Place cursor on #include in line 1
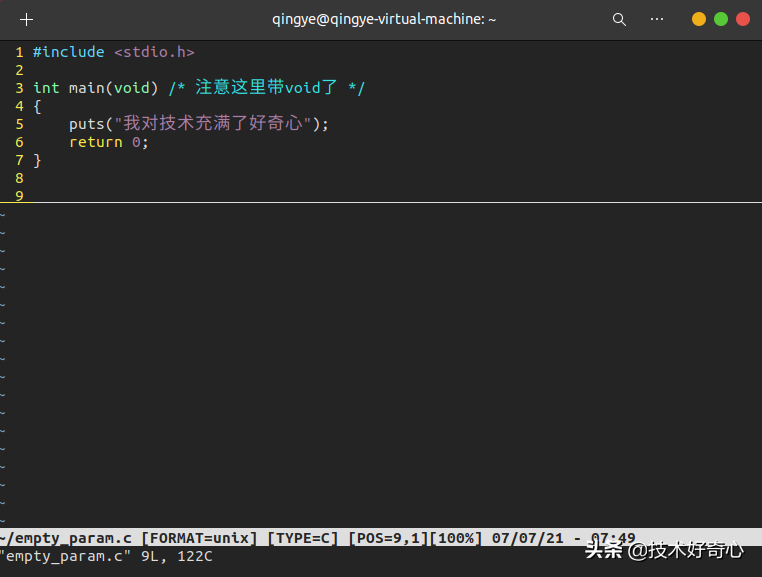 (x=68, y=52)
